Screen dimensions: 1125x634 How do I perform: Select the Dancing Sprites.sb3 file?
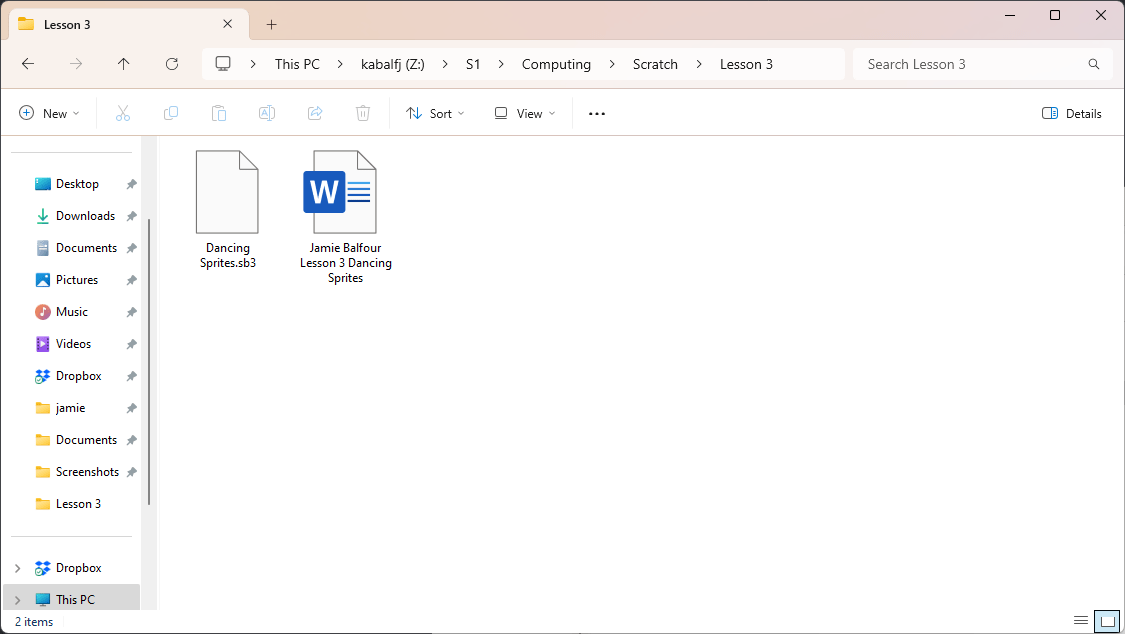point(227,210)
